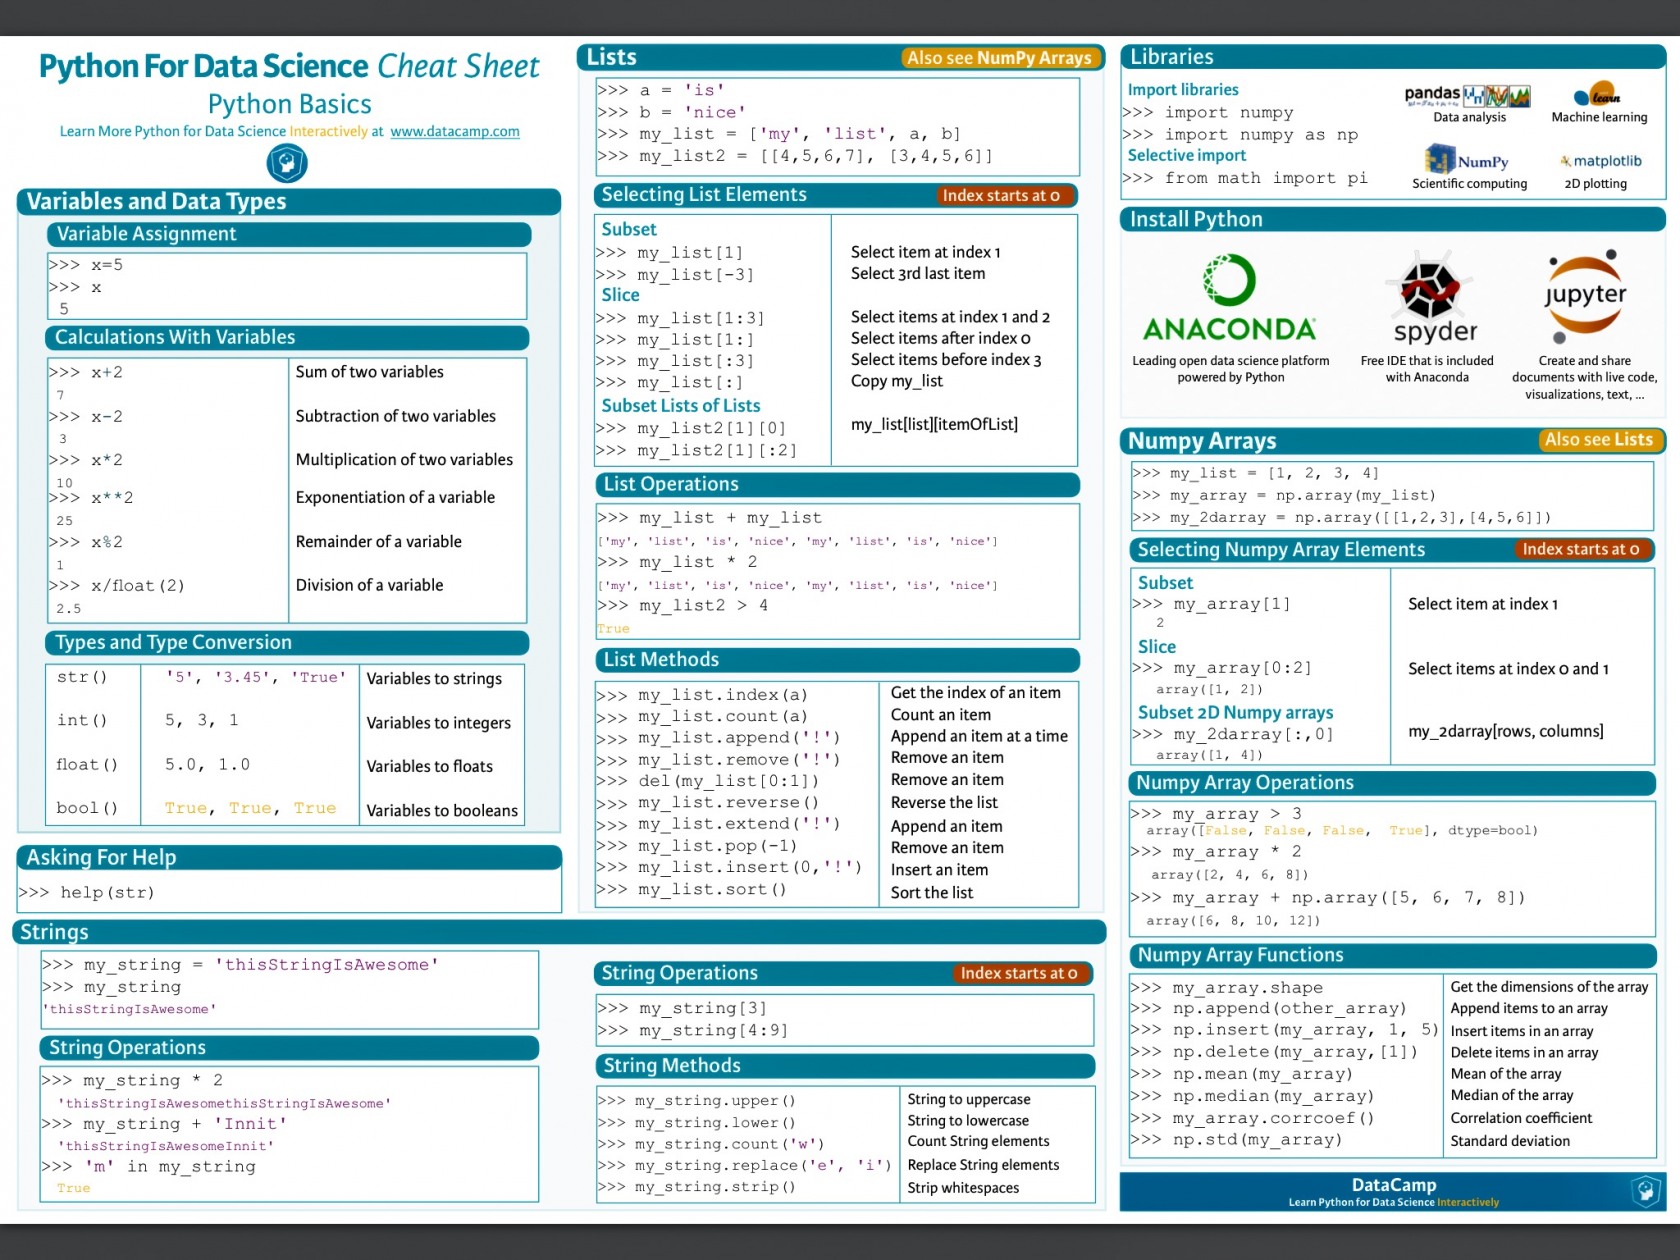
Task: Click the 'Also see Lists' badge
Action: tap(1598, 440)
